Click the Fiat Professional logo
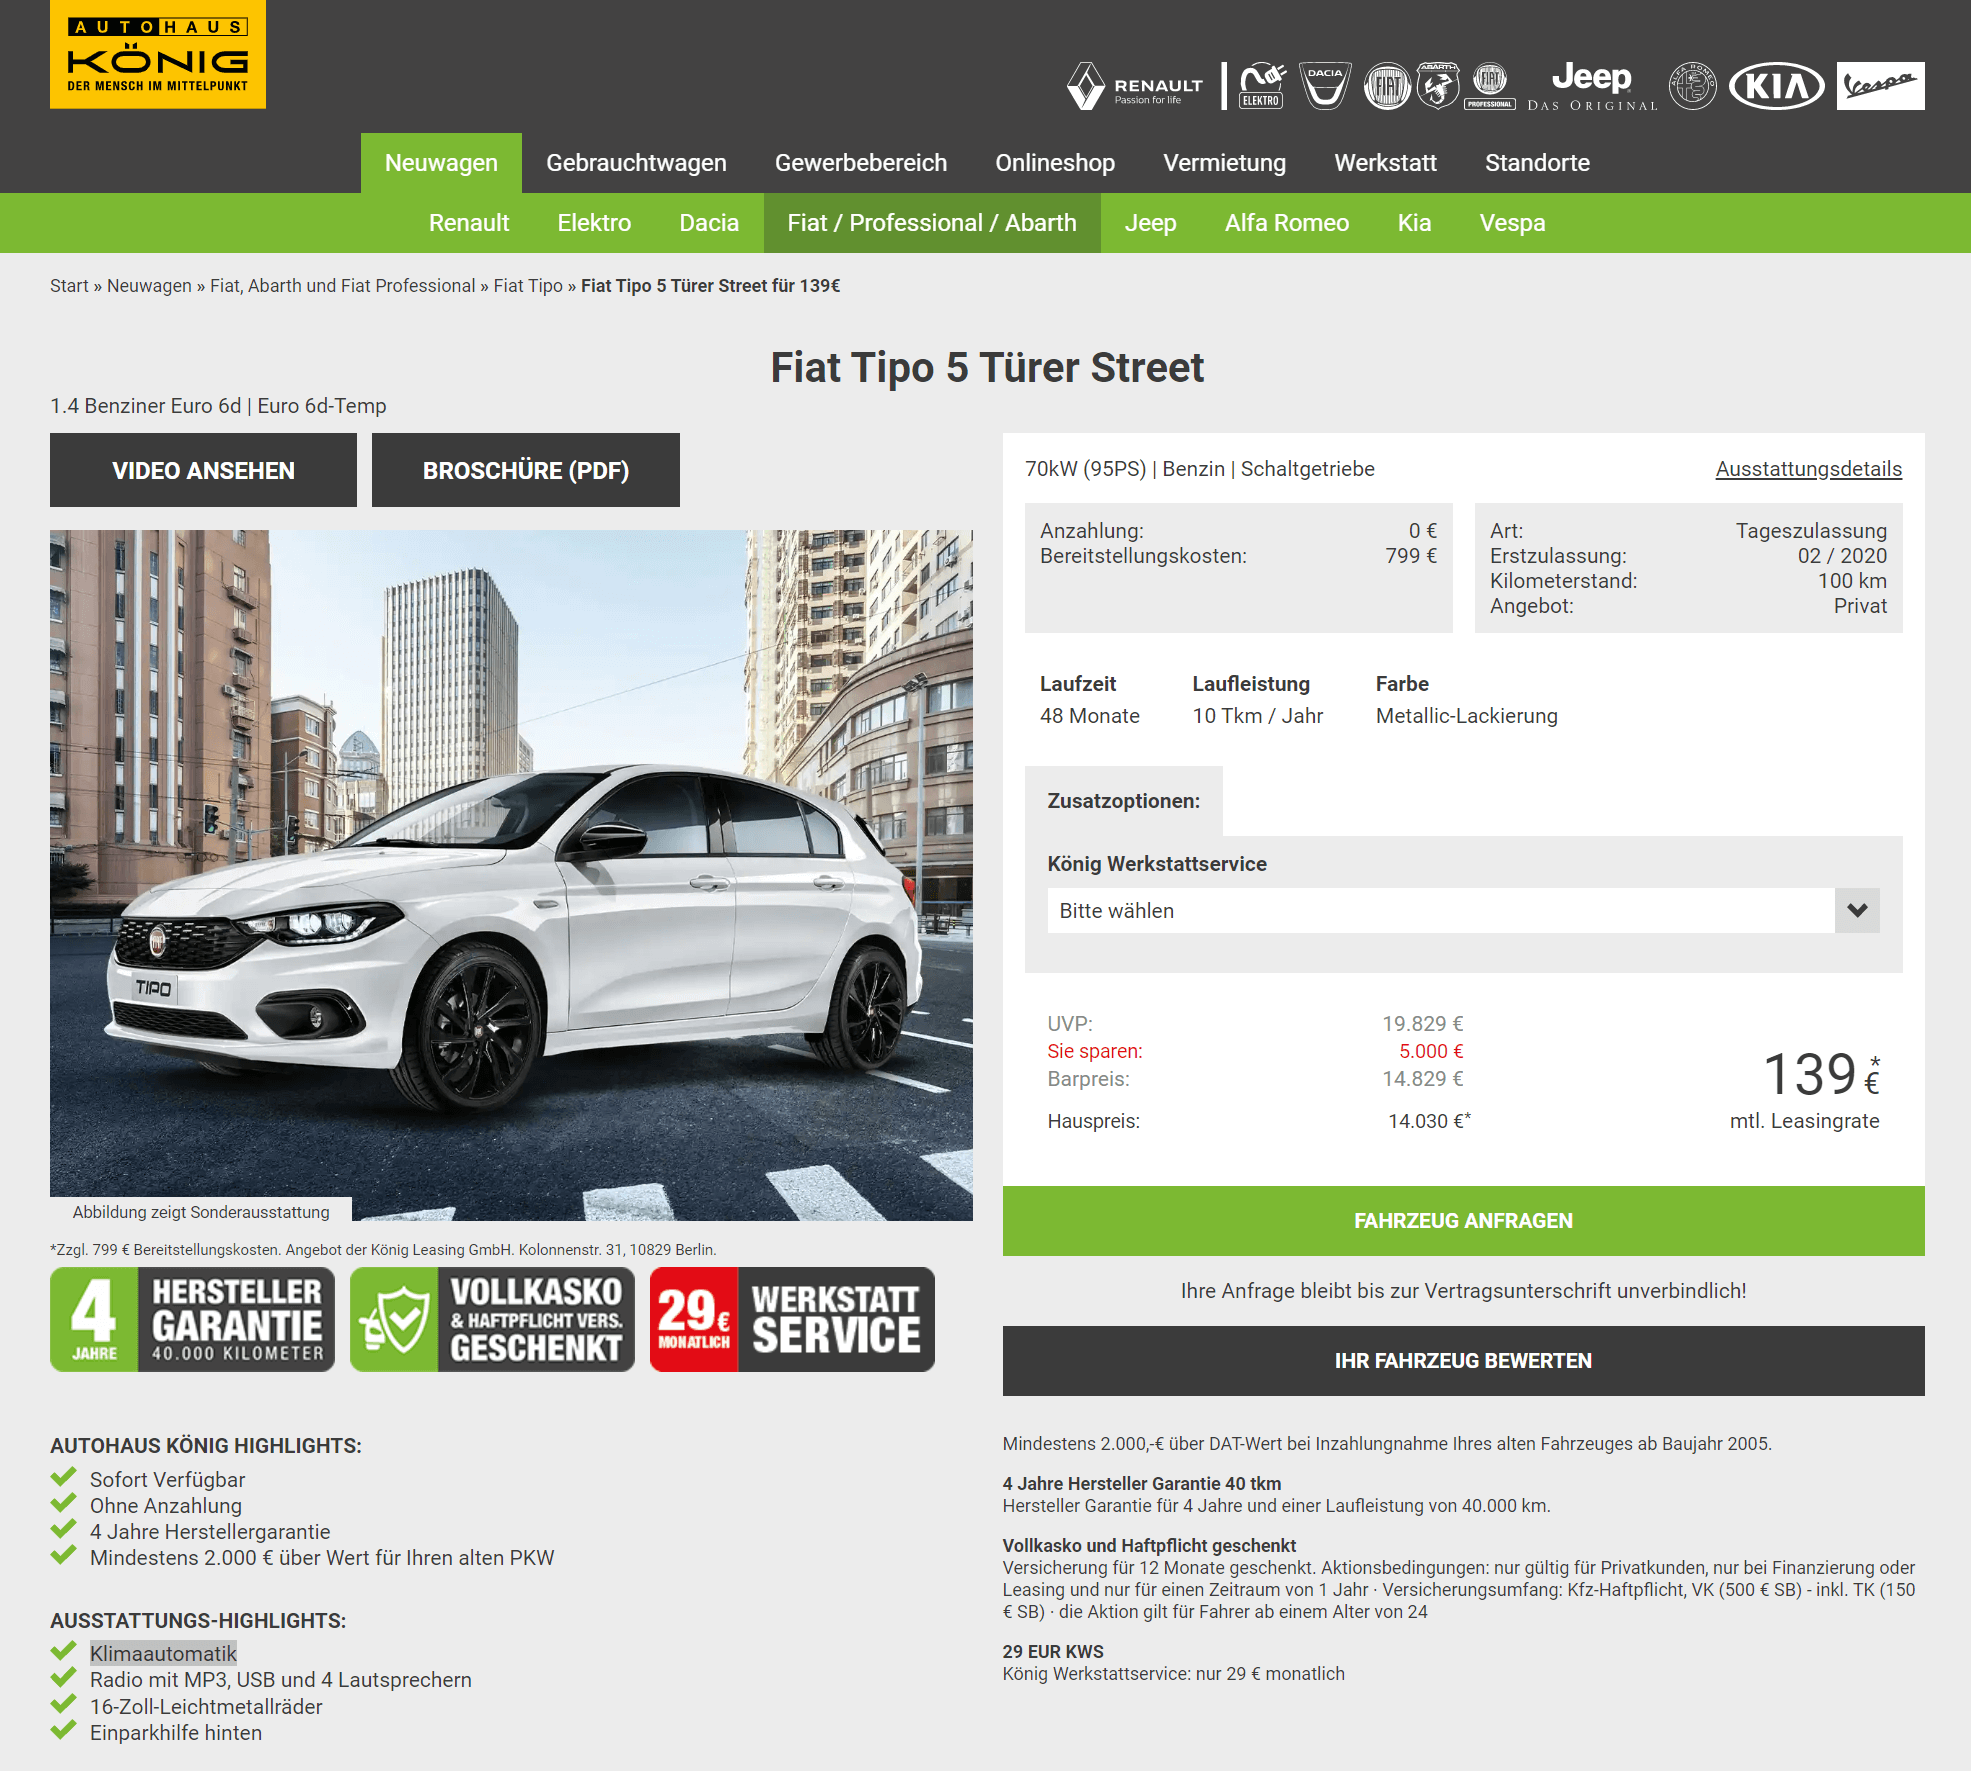Image resolution: width=1971 pixels, height=1771 pixels. [x=1490, y=86]
